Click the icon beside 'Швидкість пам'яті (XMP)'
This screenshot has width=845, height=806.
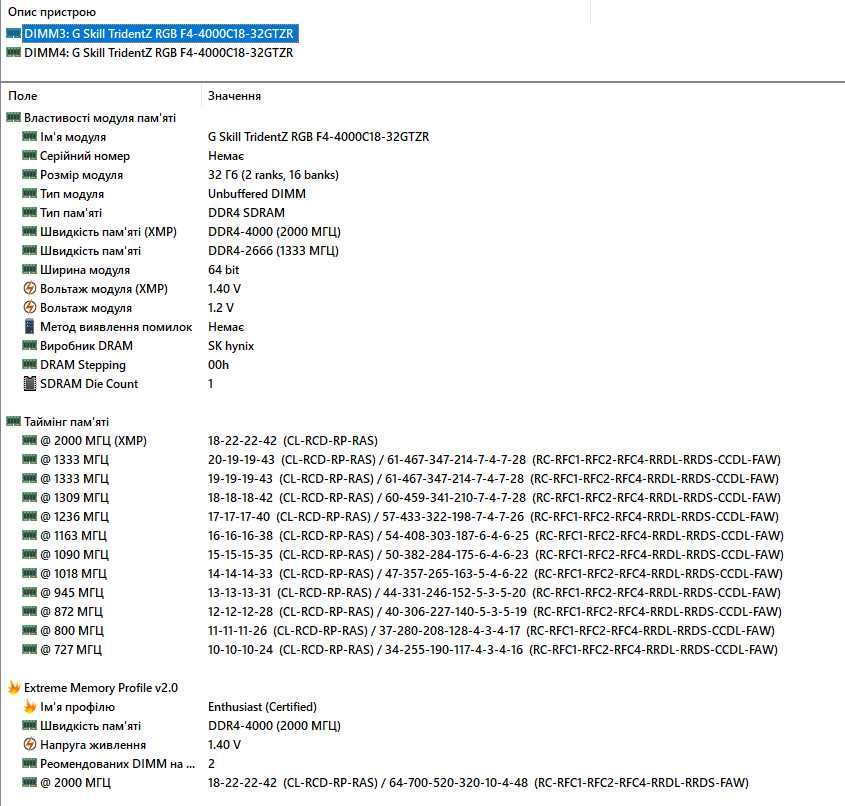point(30,231)
